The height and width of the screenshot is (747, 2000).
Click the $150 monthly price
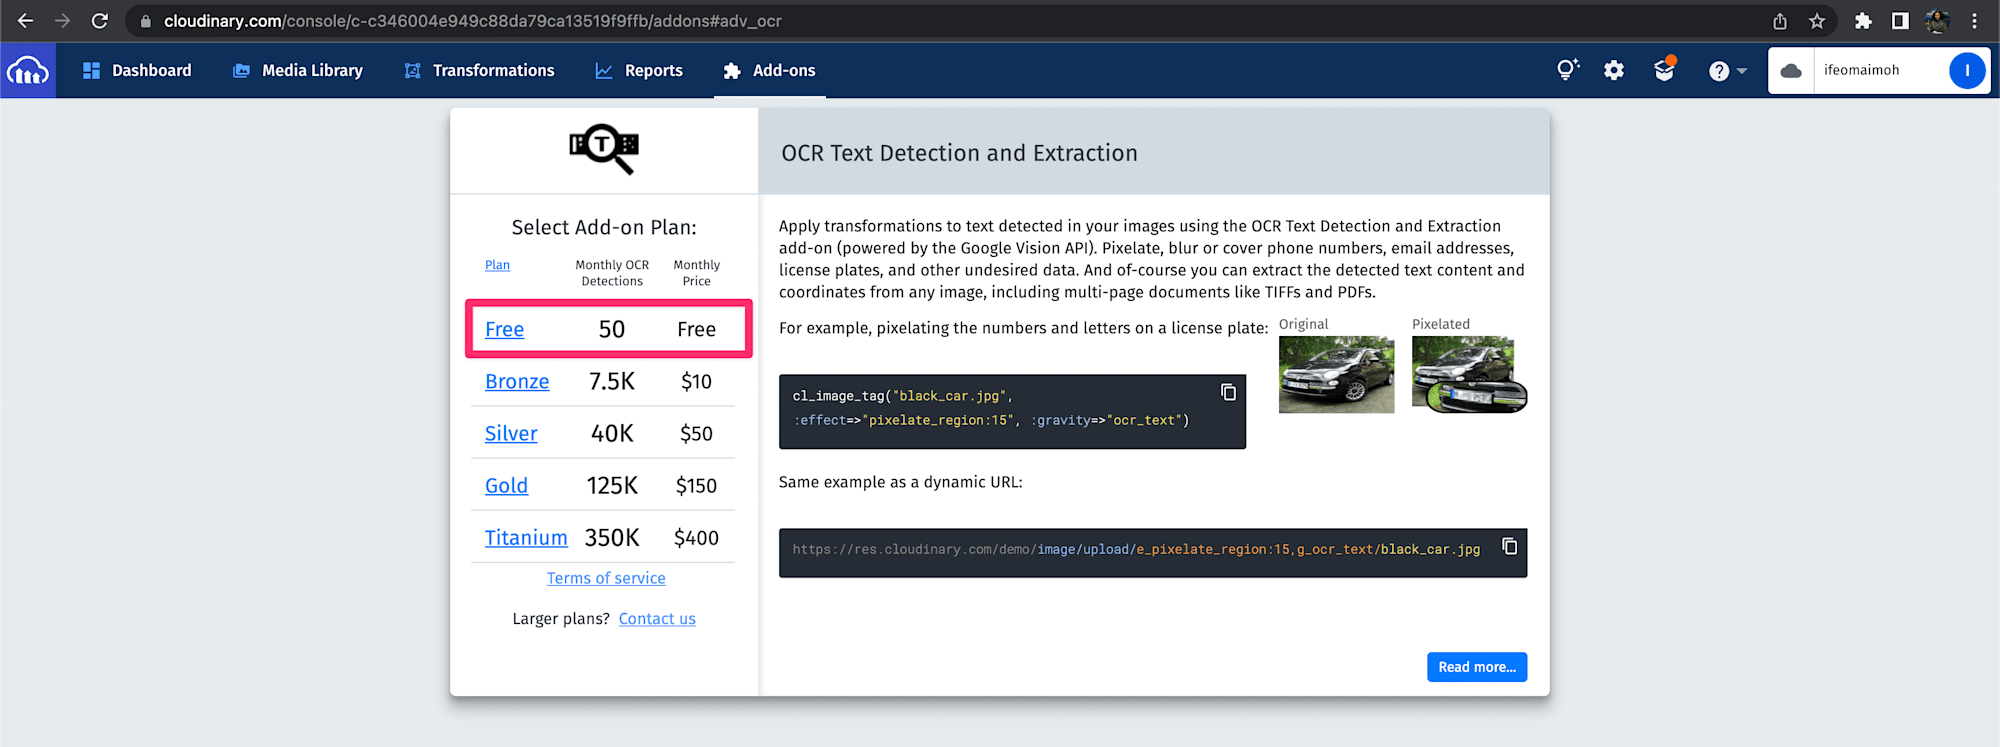click(696, 485)
